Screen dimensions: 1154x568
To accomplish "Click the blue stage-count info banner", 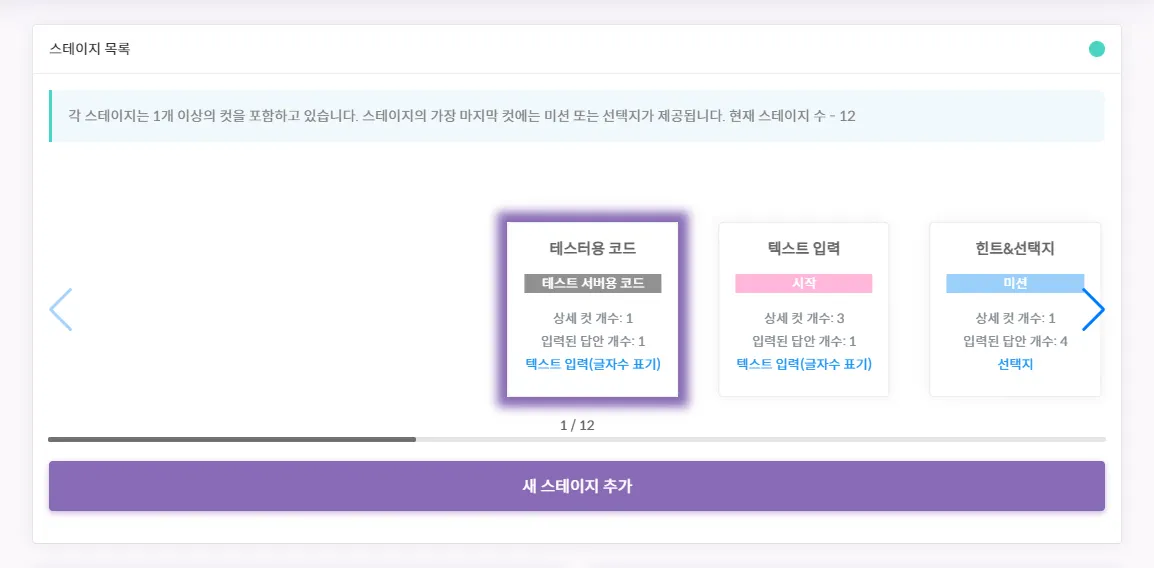I will point(576,116).
